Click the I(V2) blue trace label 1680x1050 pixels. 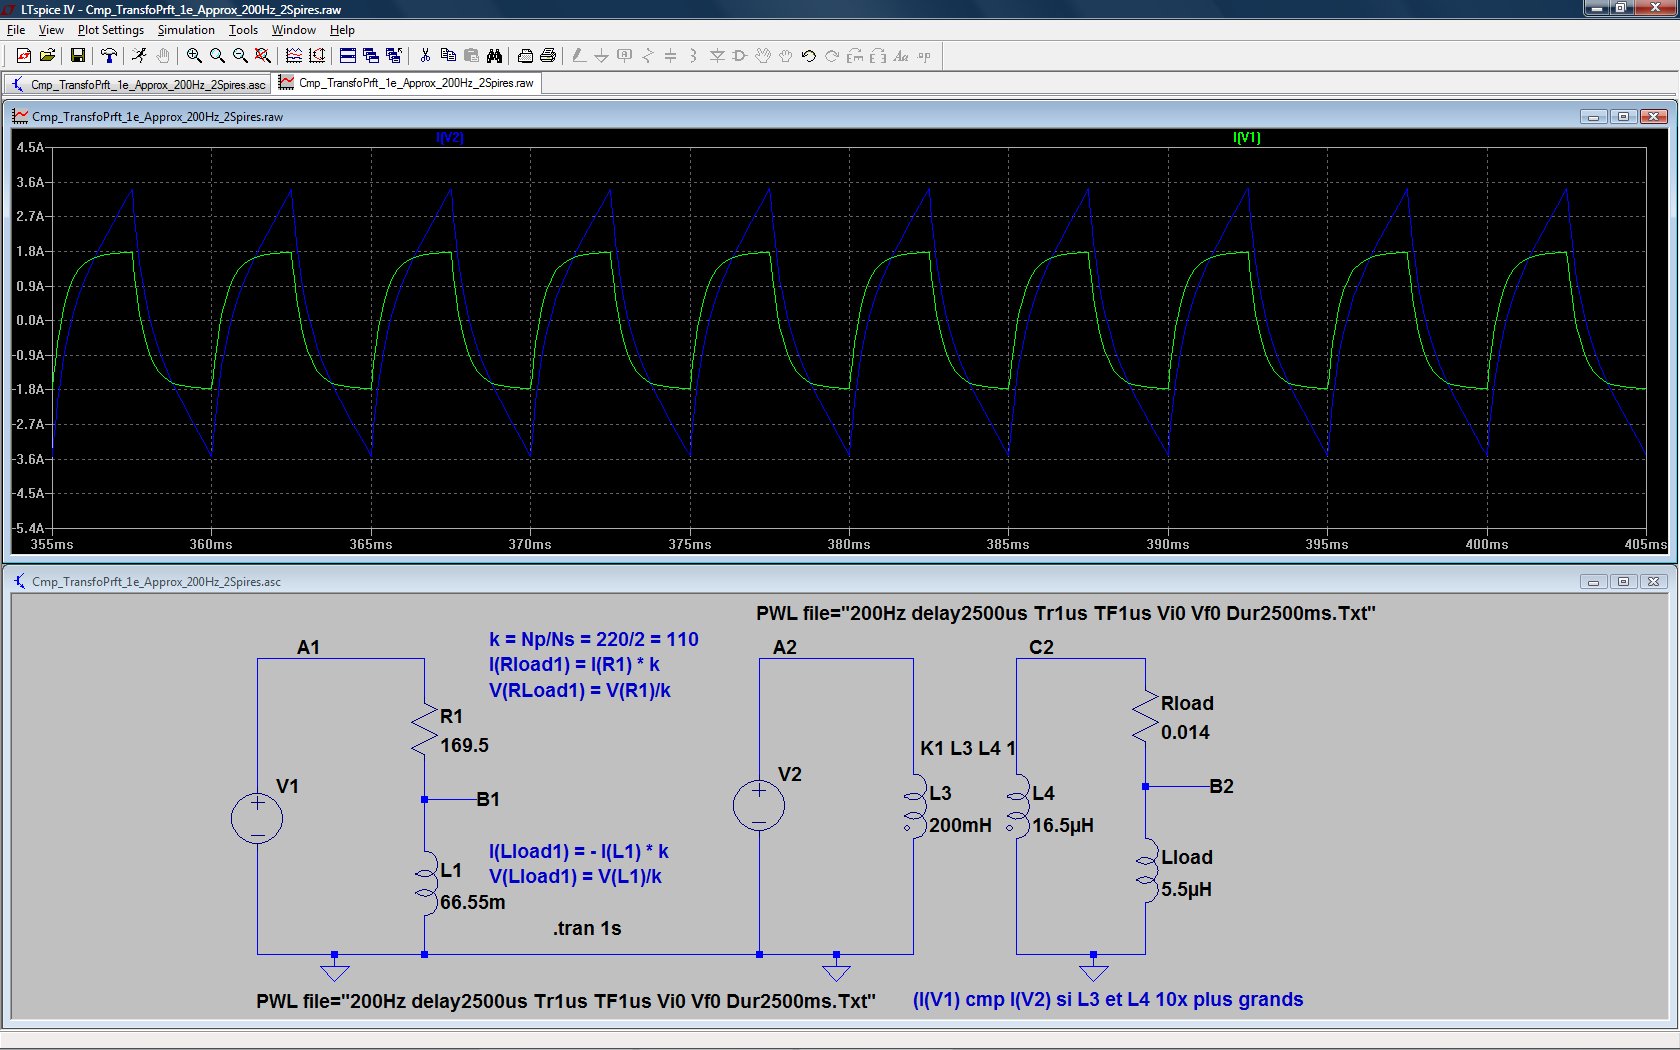(450, 138)
